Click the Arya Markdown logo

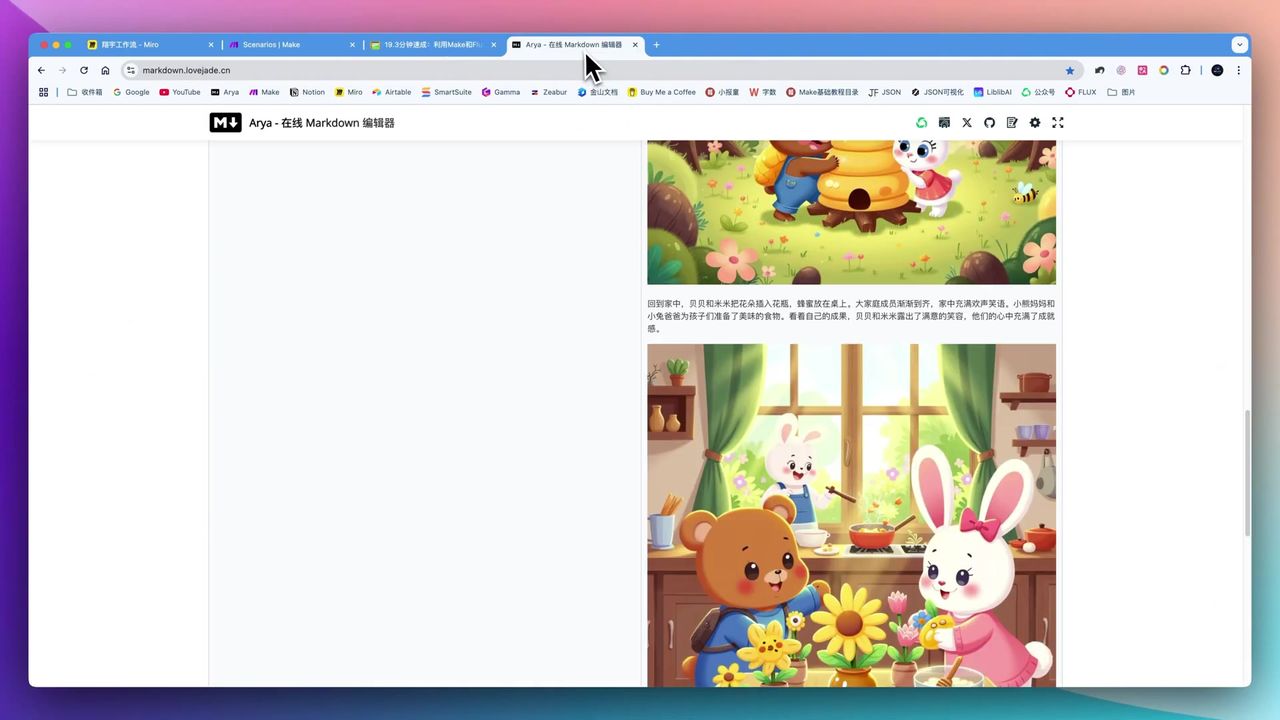[225, 123]
